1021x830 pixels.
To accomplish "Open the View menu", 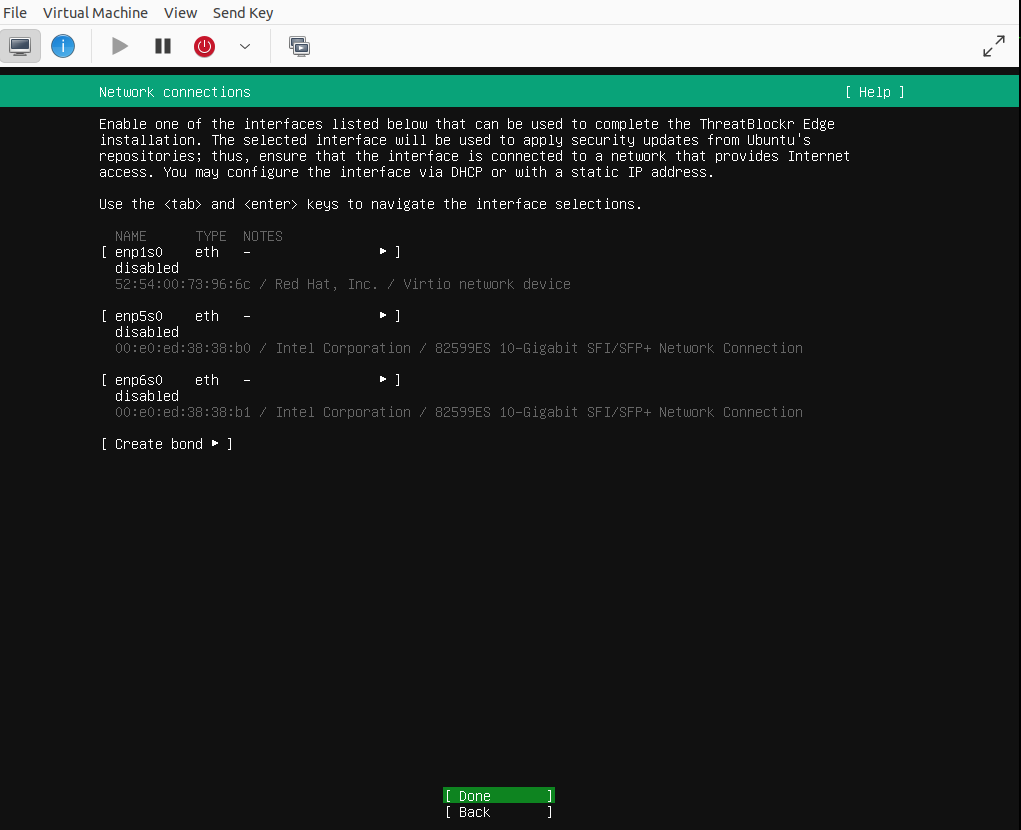I will 180,13.
